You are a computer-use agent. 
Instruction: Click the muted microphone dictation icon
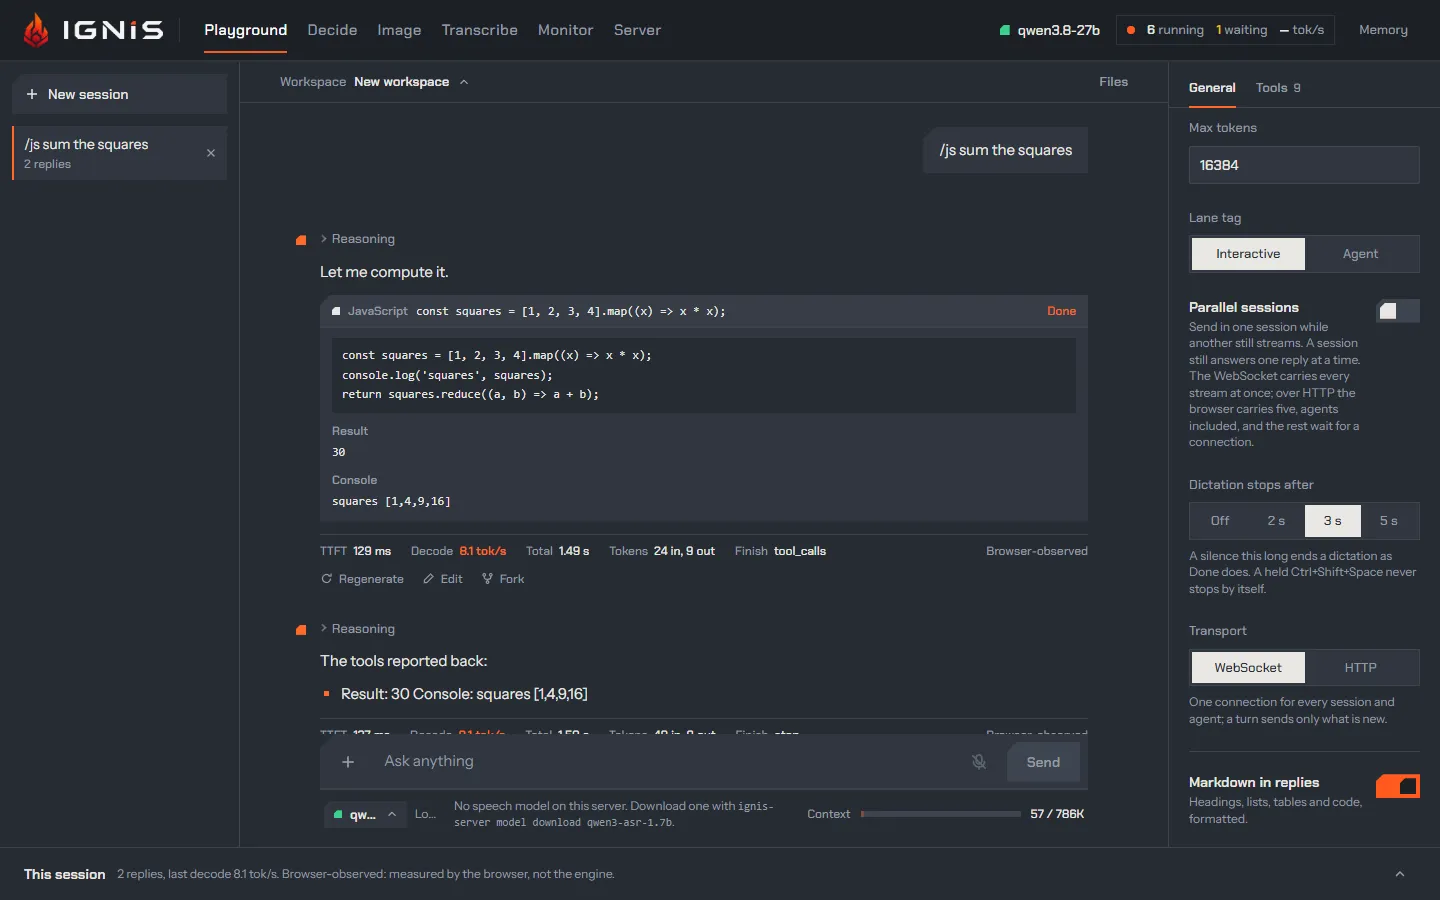(979, 762)
